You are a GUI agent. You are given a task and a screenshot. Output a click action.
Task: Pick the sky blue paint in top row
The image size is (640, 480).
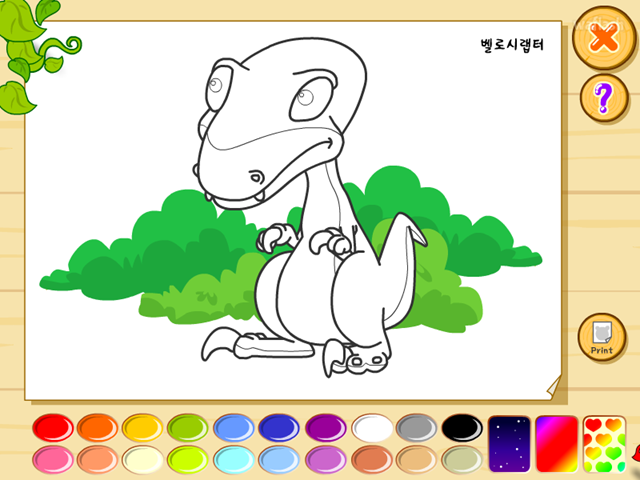click(x=233, y=428)
